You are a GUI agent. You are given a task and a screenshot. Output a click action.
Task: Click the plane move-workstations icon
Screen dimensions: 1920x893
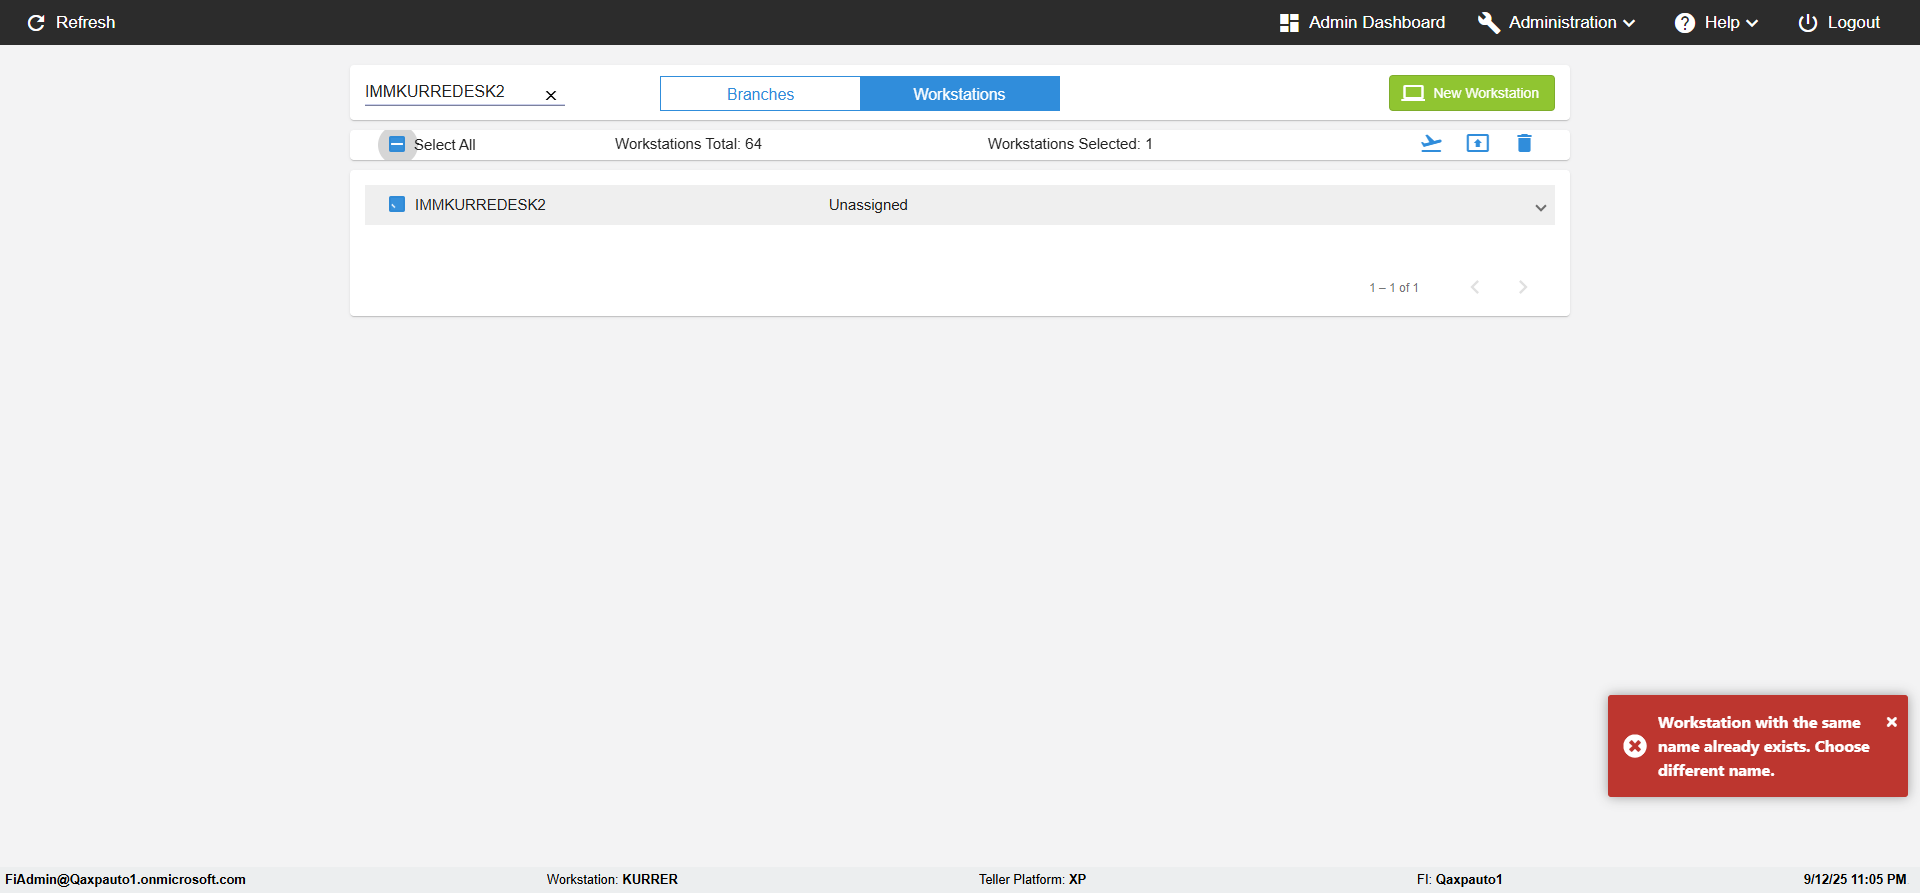pos(1431,143)
